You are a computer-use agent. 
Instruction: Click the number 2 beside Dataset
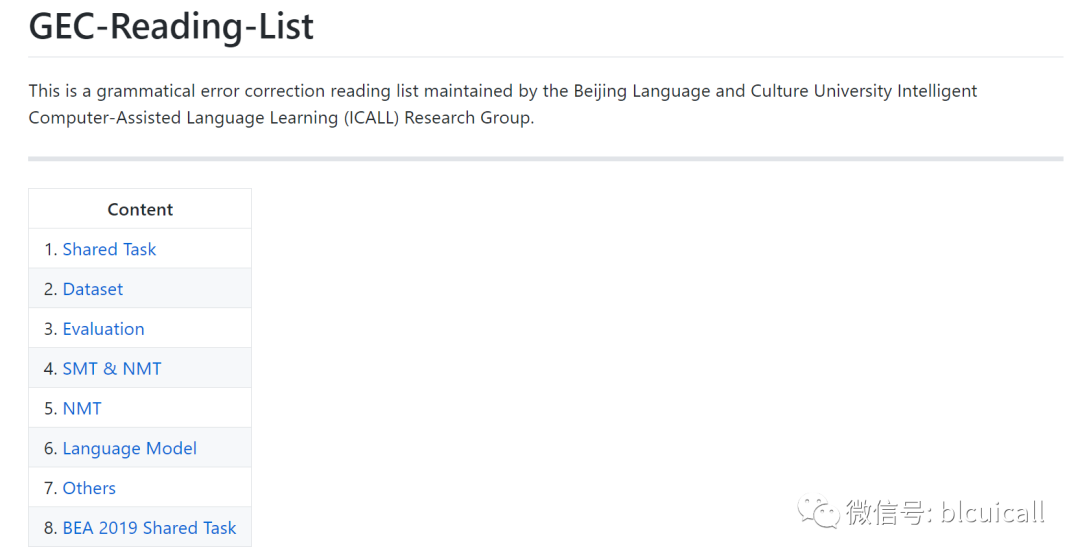(x=50, y=289)
